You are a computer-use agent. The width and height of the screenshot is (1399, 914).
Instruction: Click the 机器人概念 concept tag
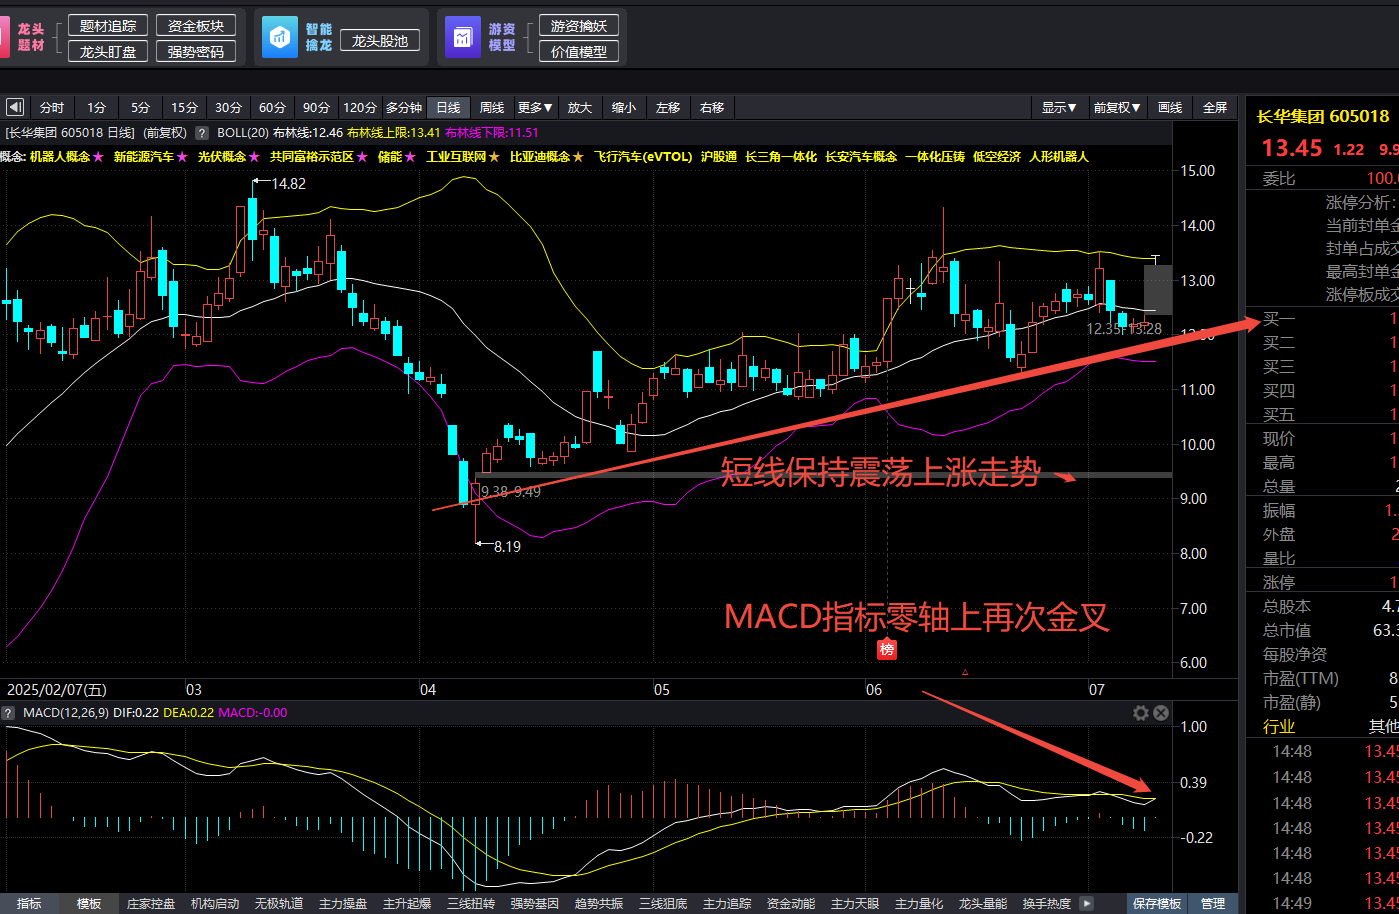coord(60,157)
